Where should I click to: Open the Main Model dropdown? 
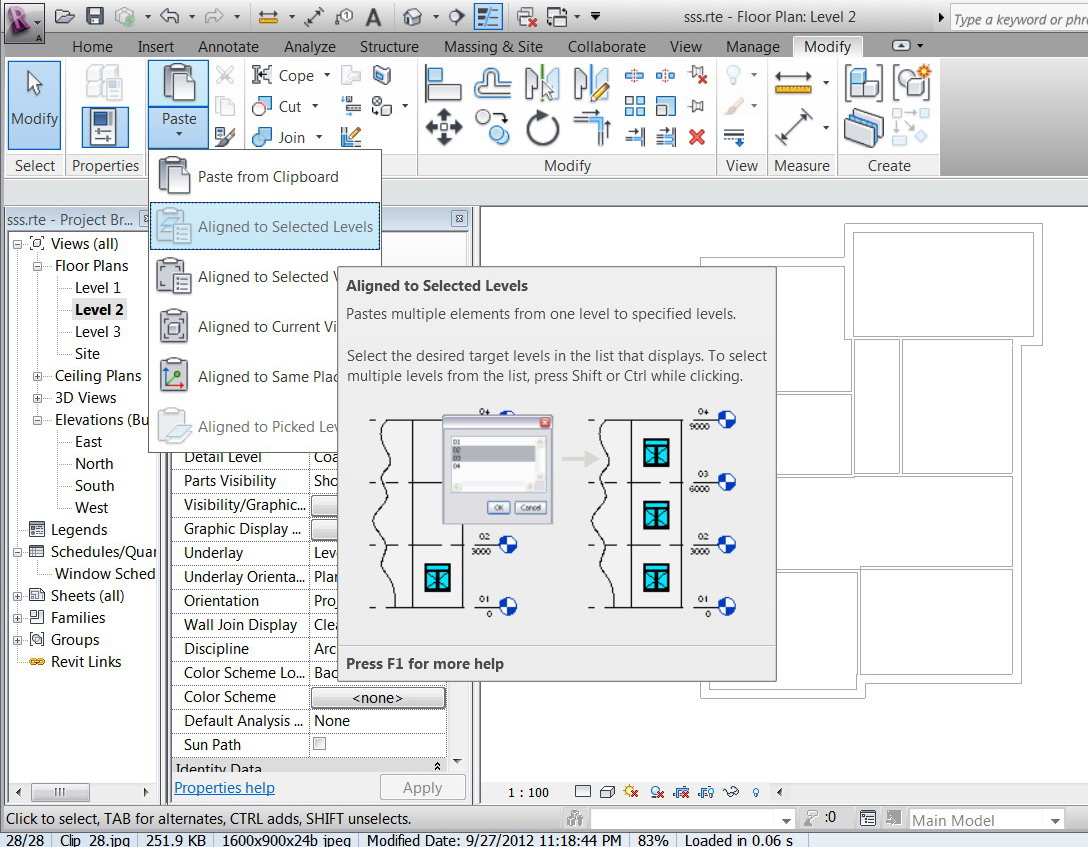1055,820
